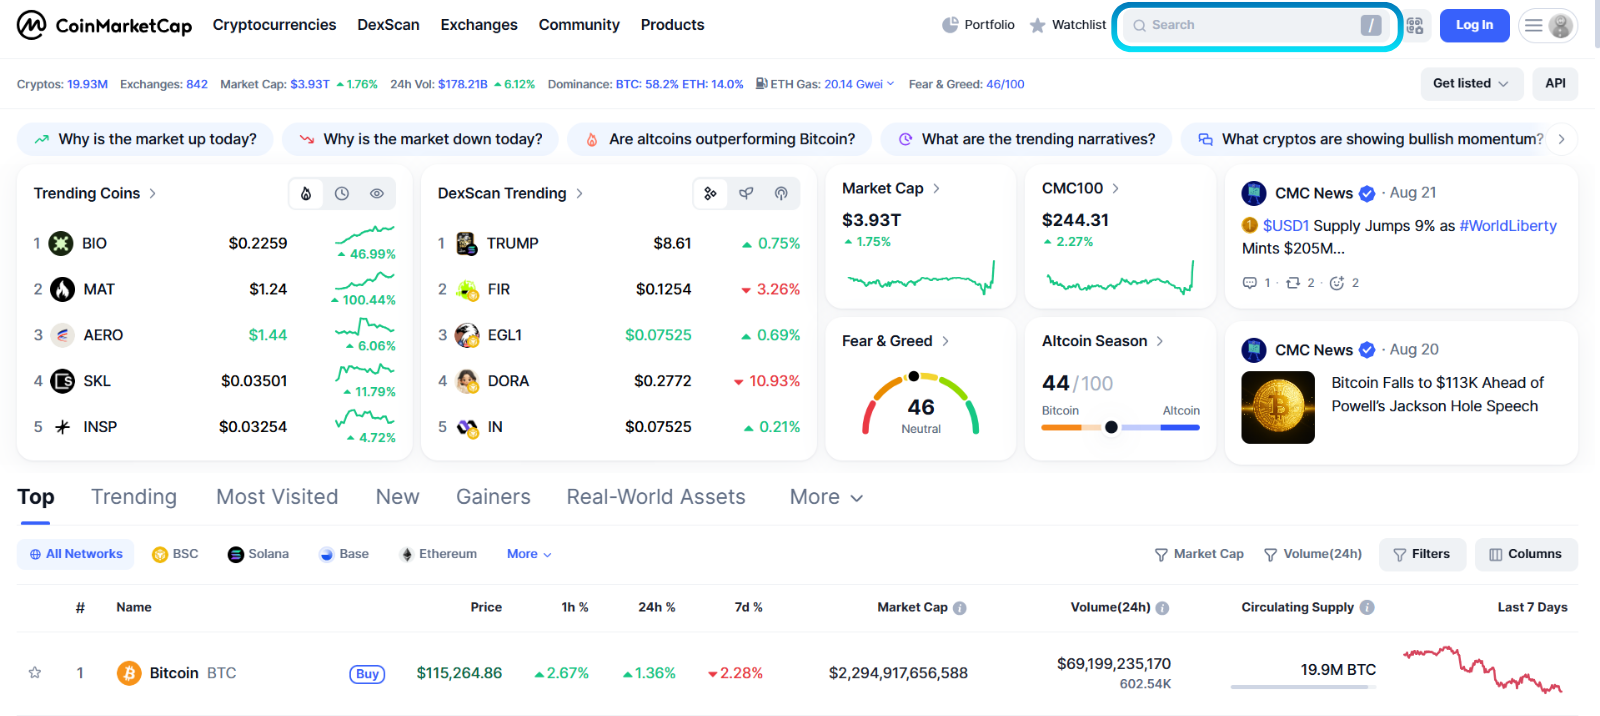
Task: Open the Market Cap card details
Action: click(891, 188)
